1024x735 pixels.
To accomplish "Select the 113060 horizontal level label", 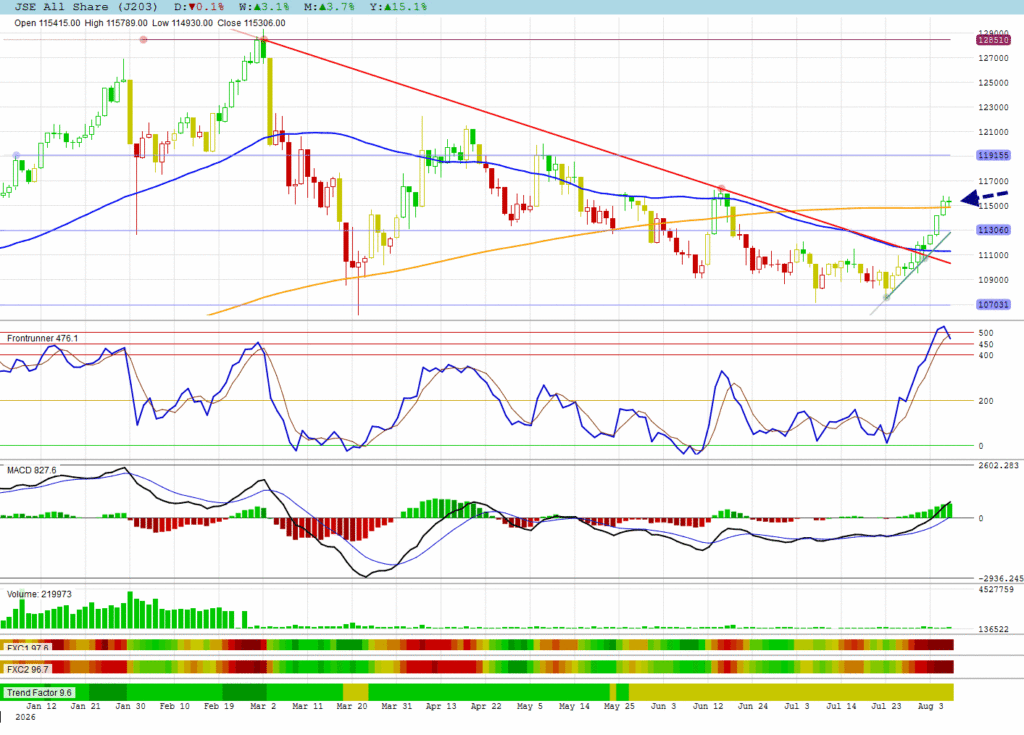I will [993, 230].
